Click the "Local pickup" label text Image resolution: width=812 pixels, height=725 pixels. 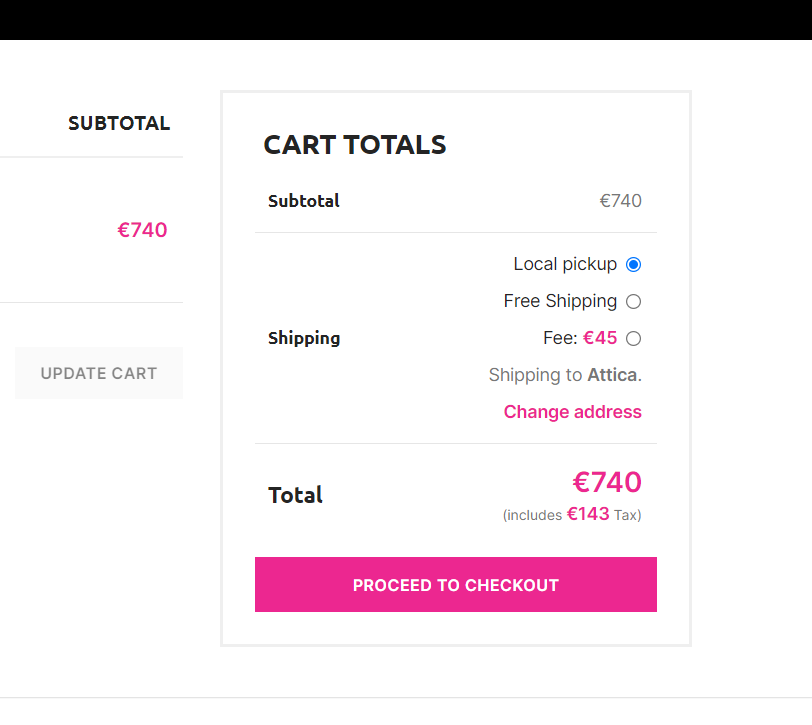click(565, 265)
